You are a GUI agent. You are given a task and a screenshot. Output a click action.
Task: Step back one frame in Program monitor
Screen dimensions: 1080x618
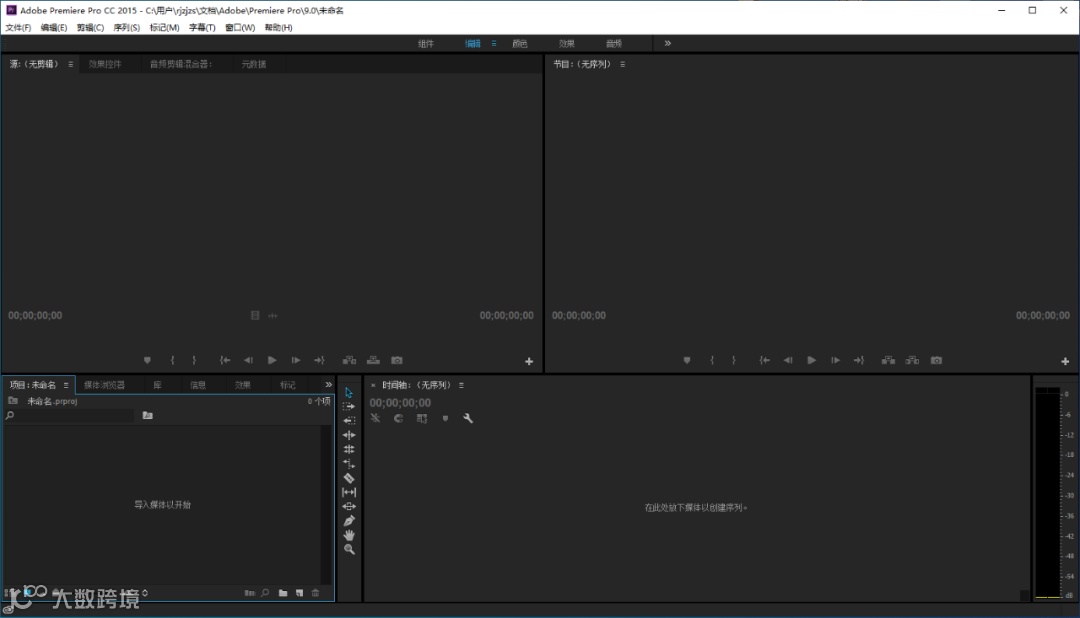(x=787, y=360)
